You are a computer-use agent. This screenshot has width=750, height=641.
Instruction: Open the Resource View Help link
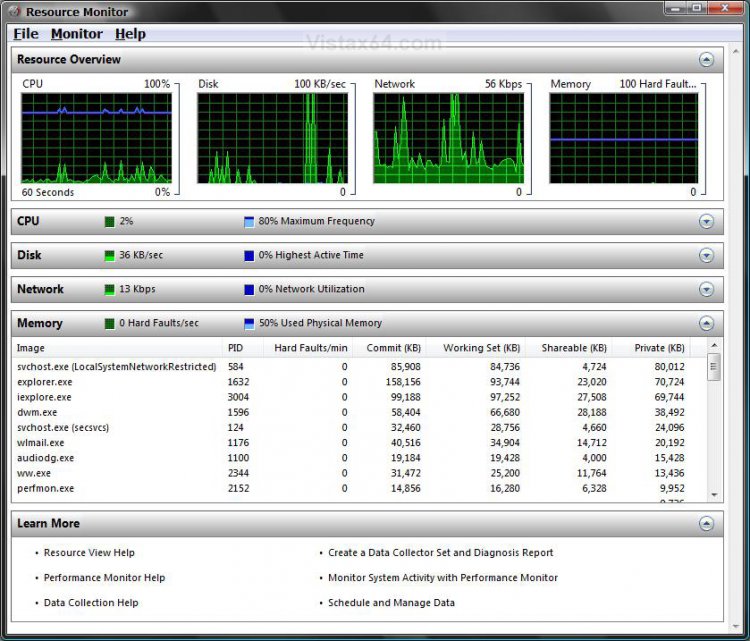pos(89,553)
